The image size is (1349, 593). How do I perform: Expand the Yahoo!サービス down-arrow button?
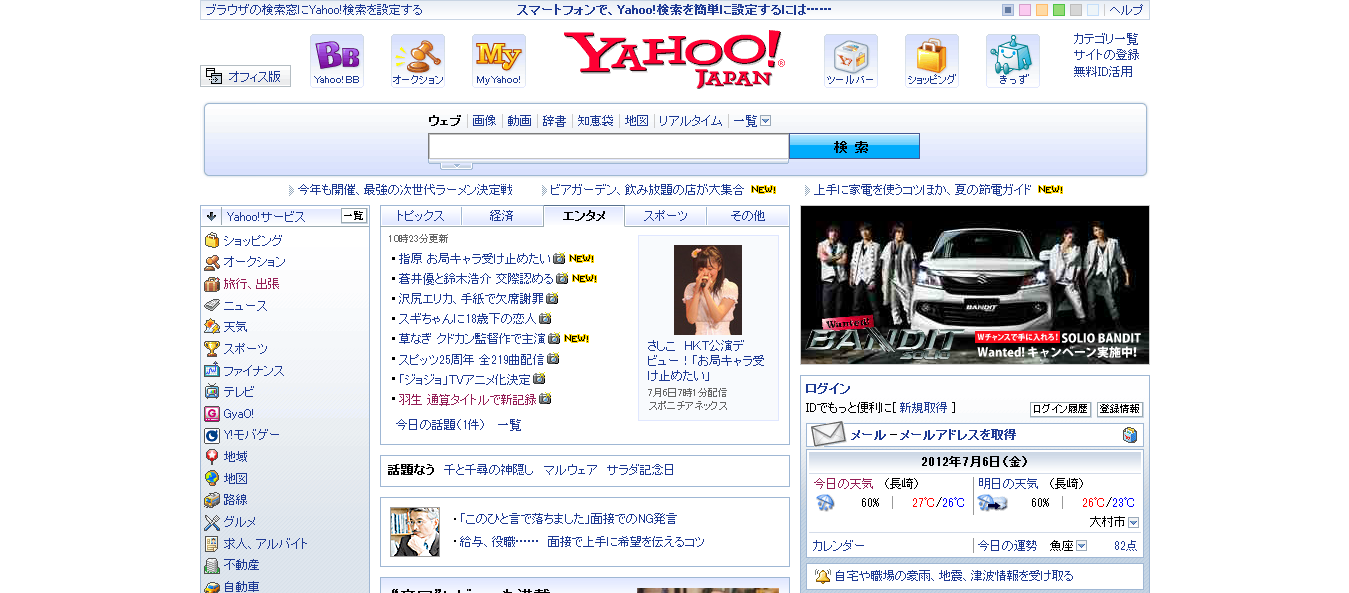[212, 216]
